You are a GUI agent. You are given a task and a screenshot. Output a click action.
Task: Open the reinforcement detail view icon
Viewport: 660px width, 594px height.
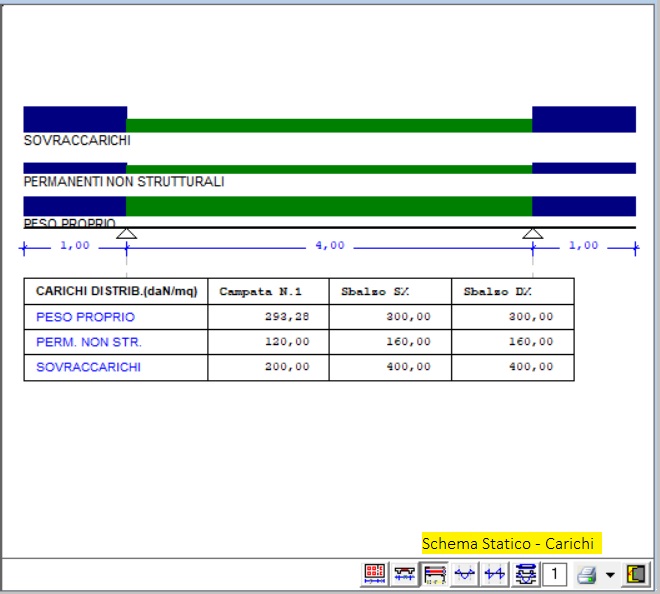(525, 574)
